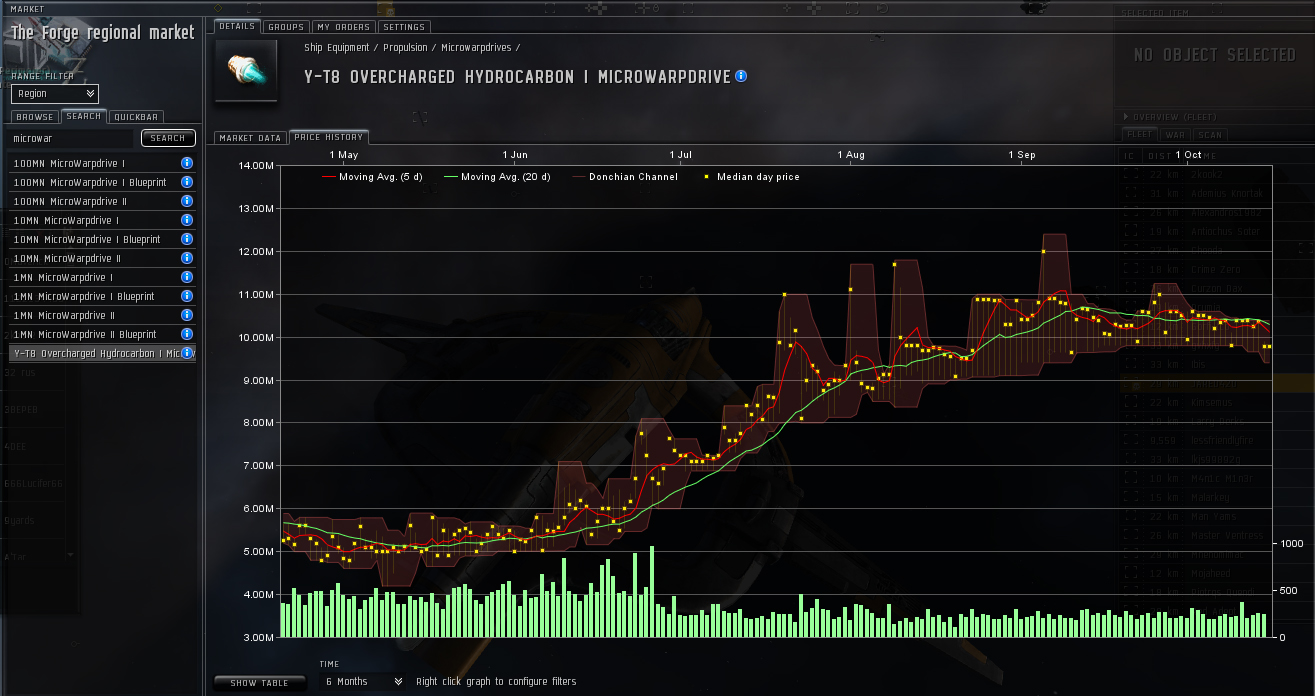Show info for 100MN MicroWarpdrive II

point(187,201)
